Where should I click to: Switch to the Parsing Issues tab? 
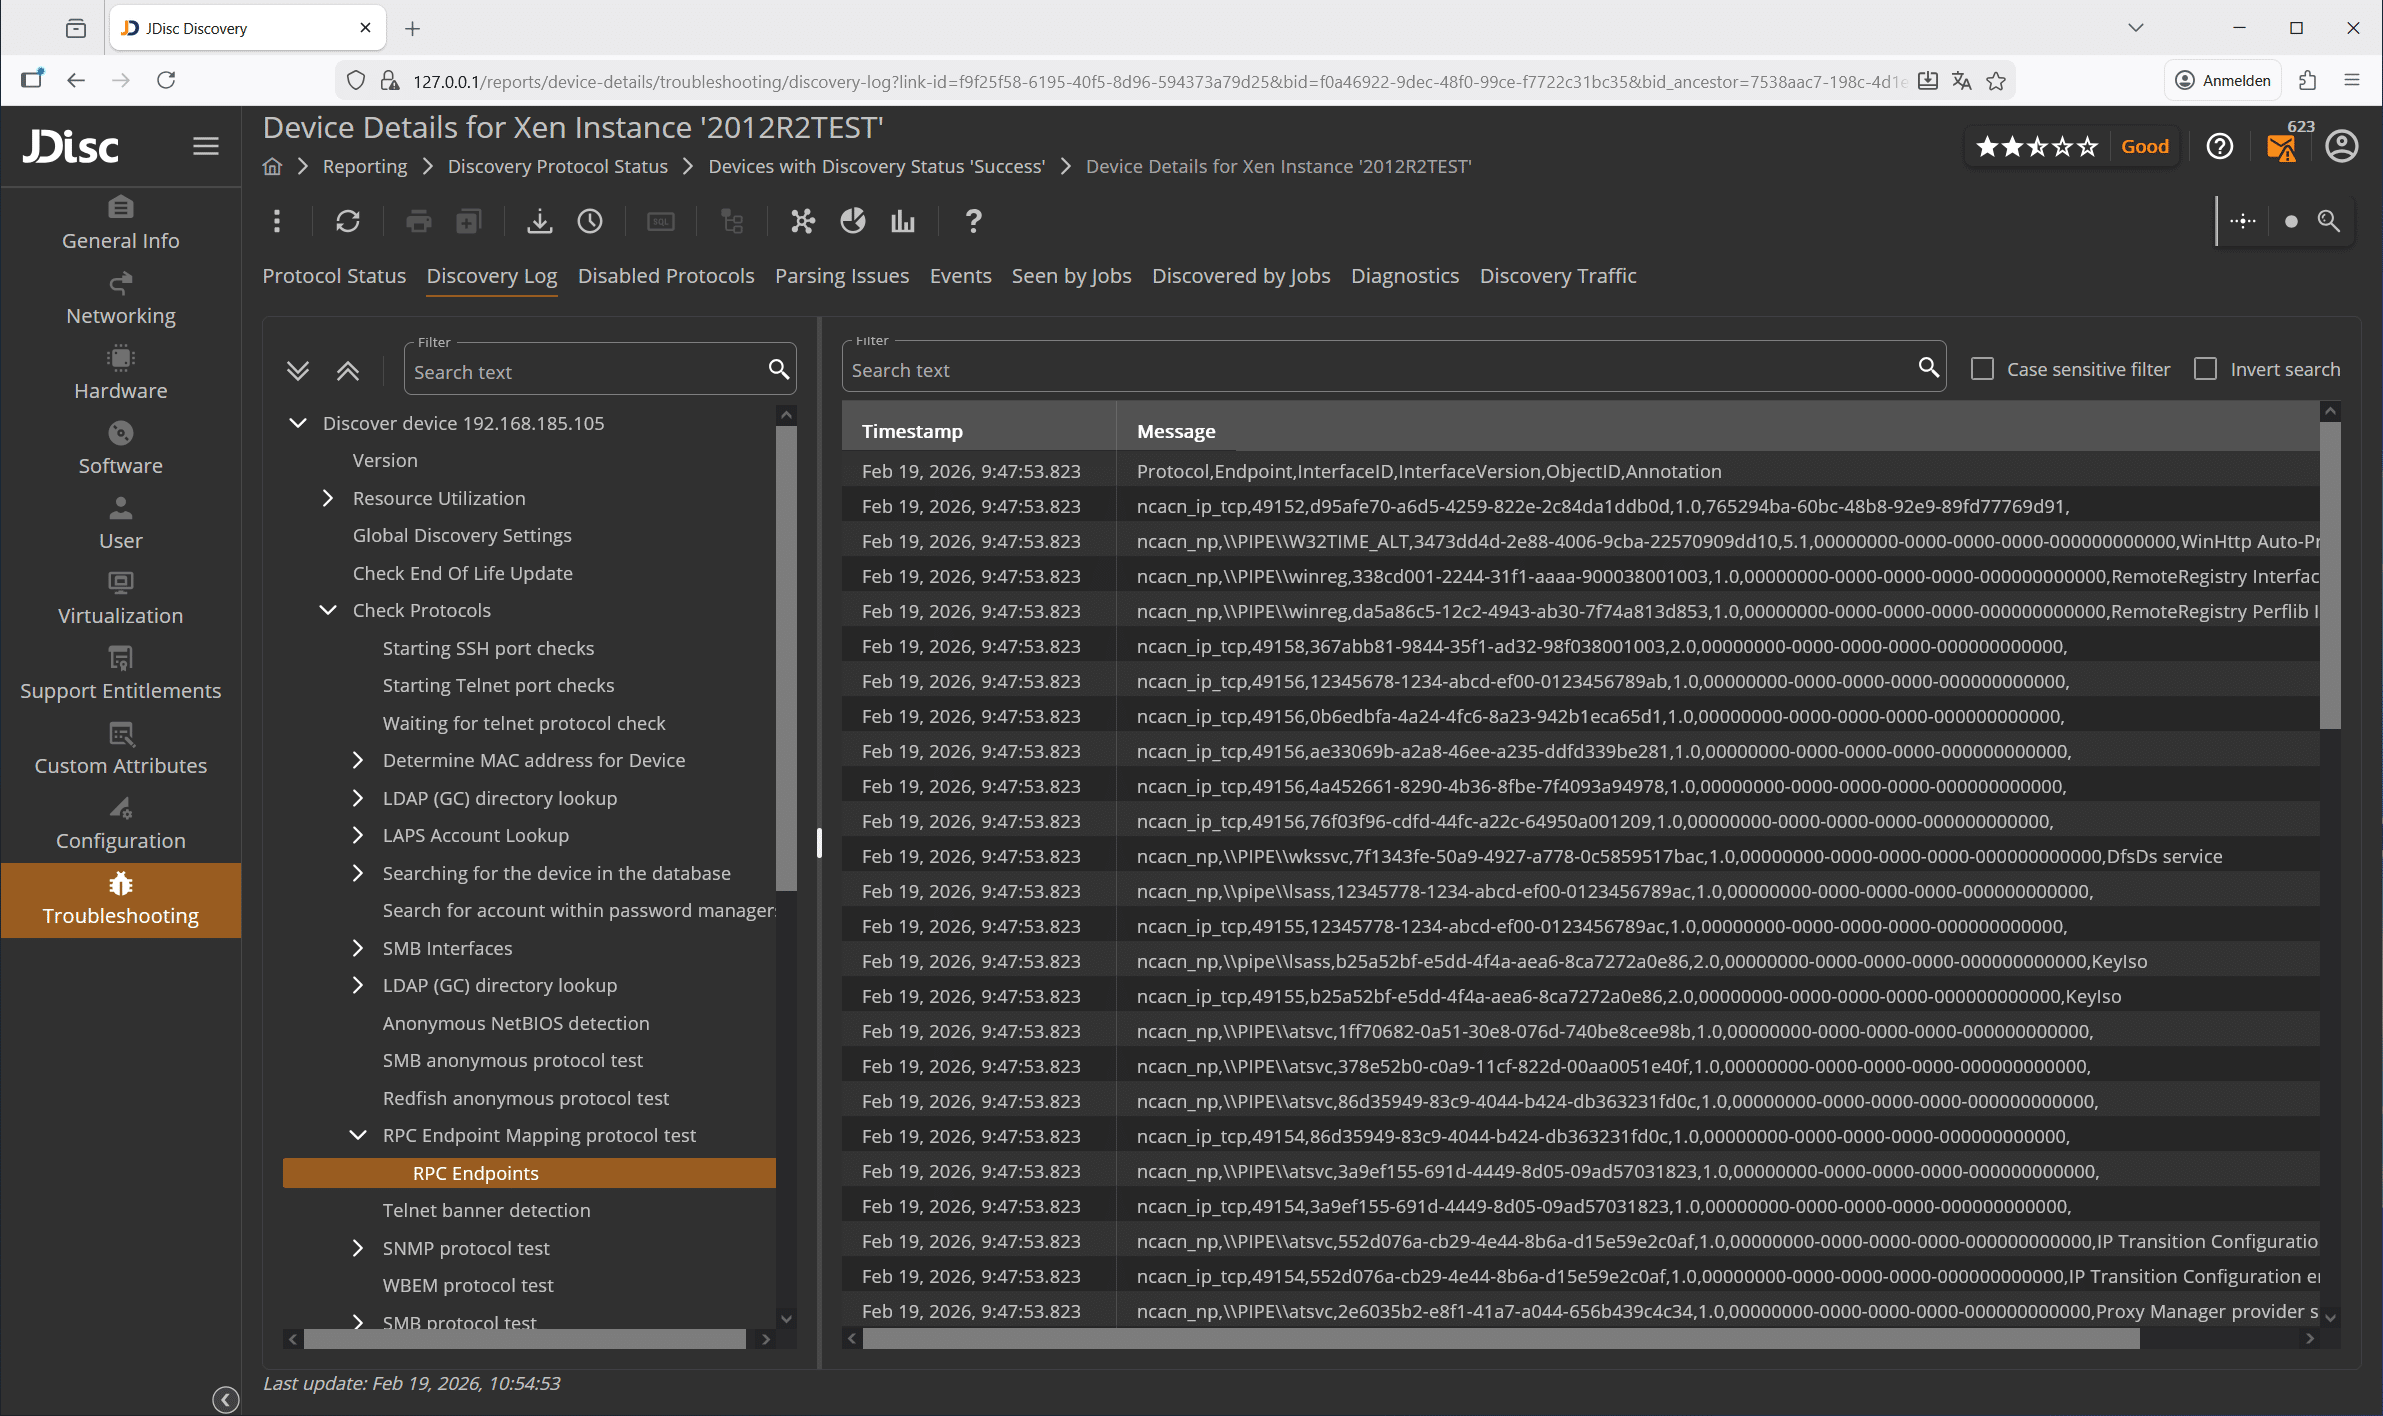841,276
